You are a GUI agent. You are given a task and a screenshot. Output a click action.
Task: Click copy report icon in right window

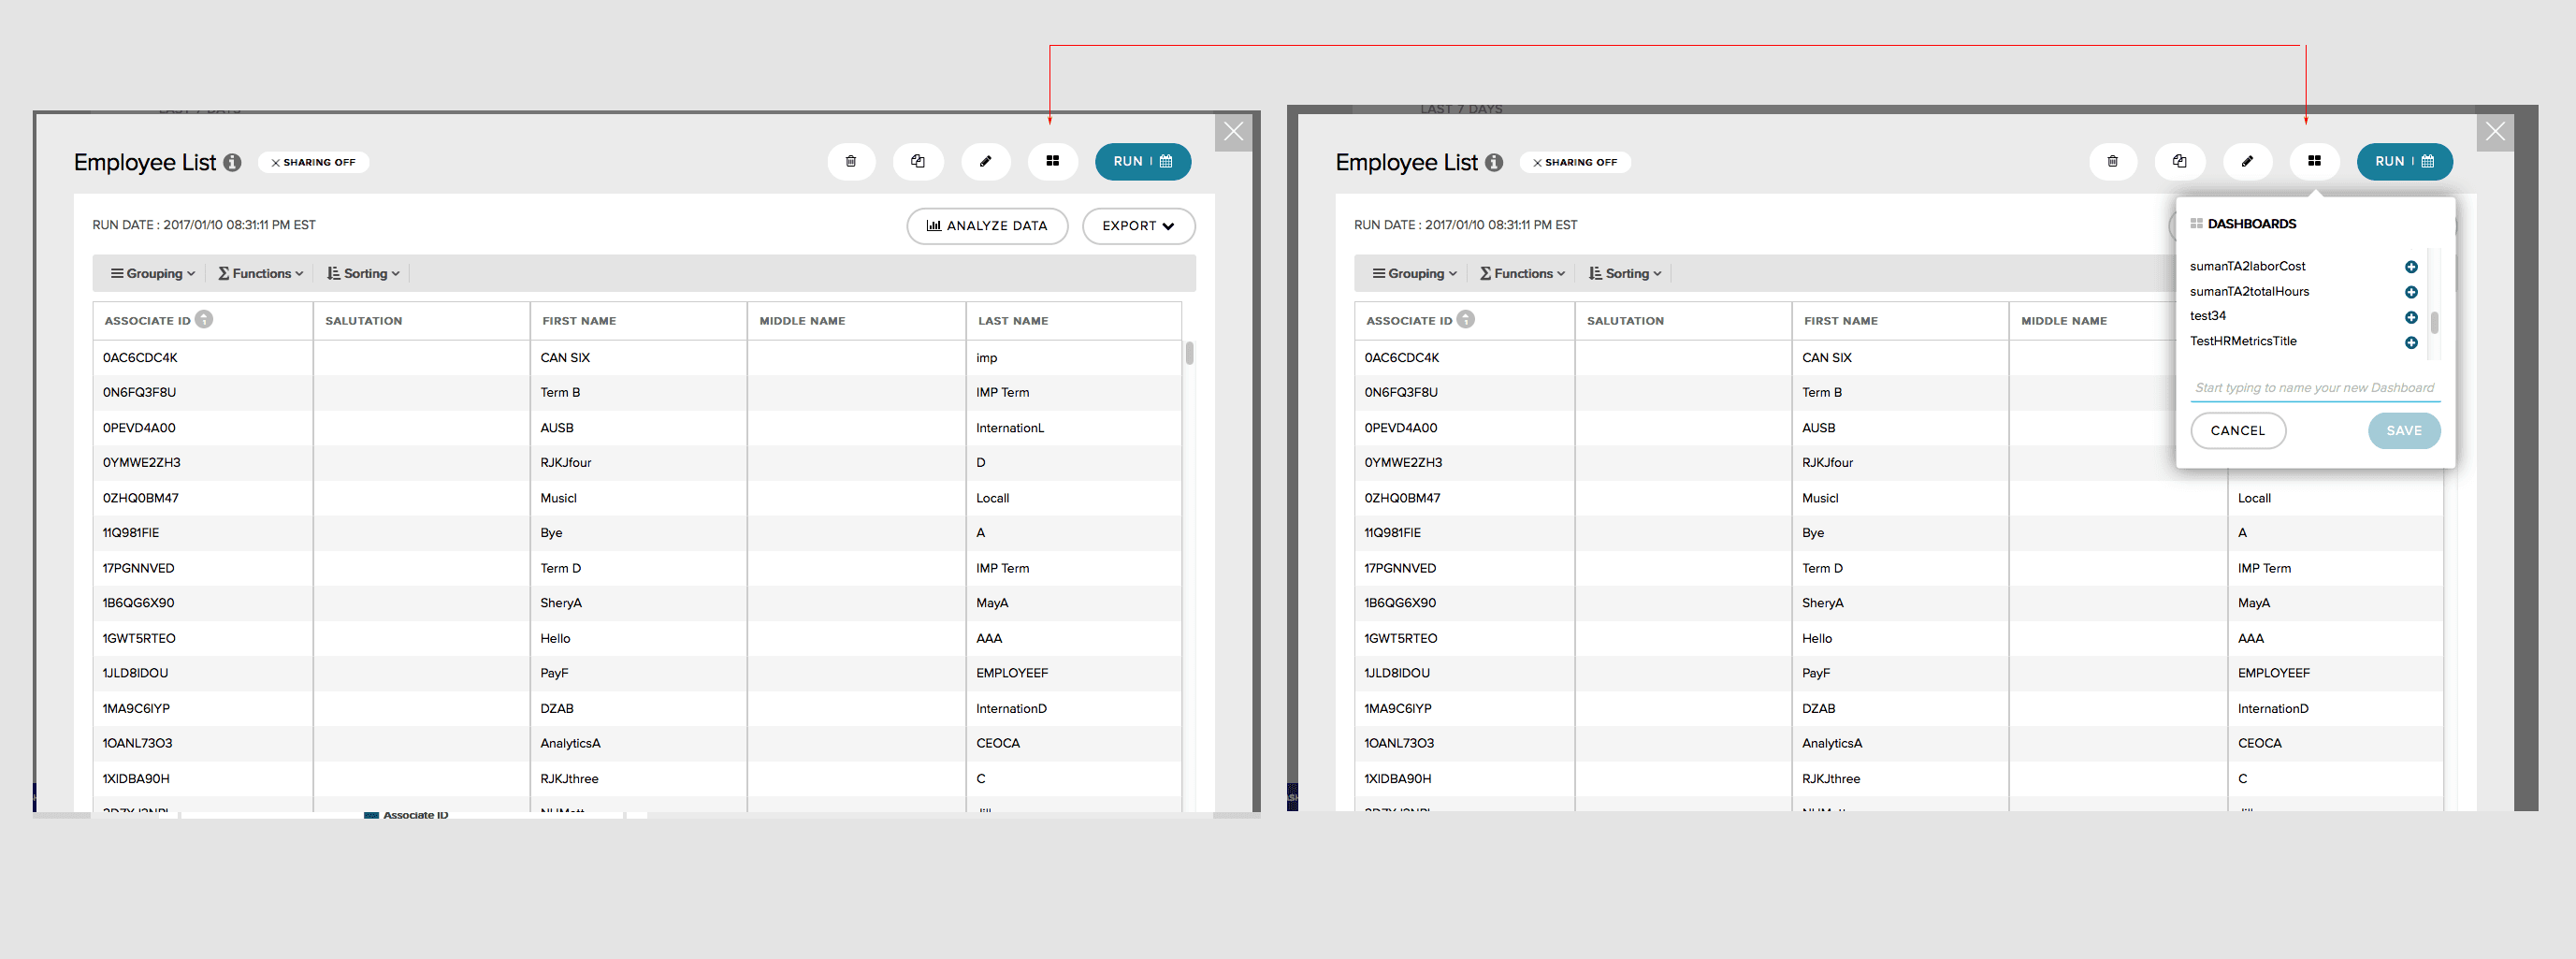point(2180,161)
